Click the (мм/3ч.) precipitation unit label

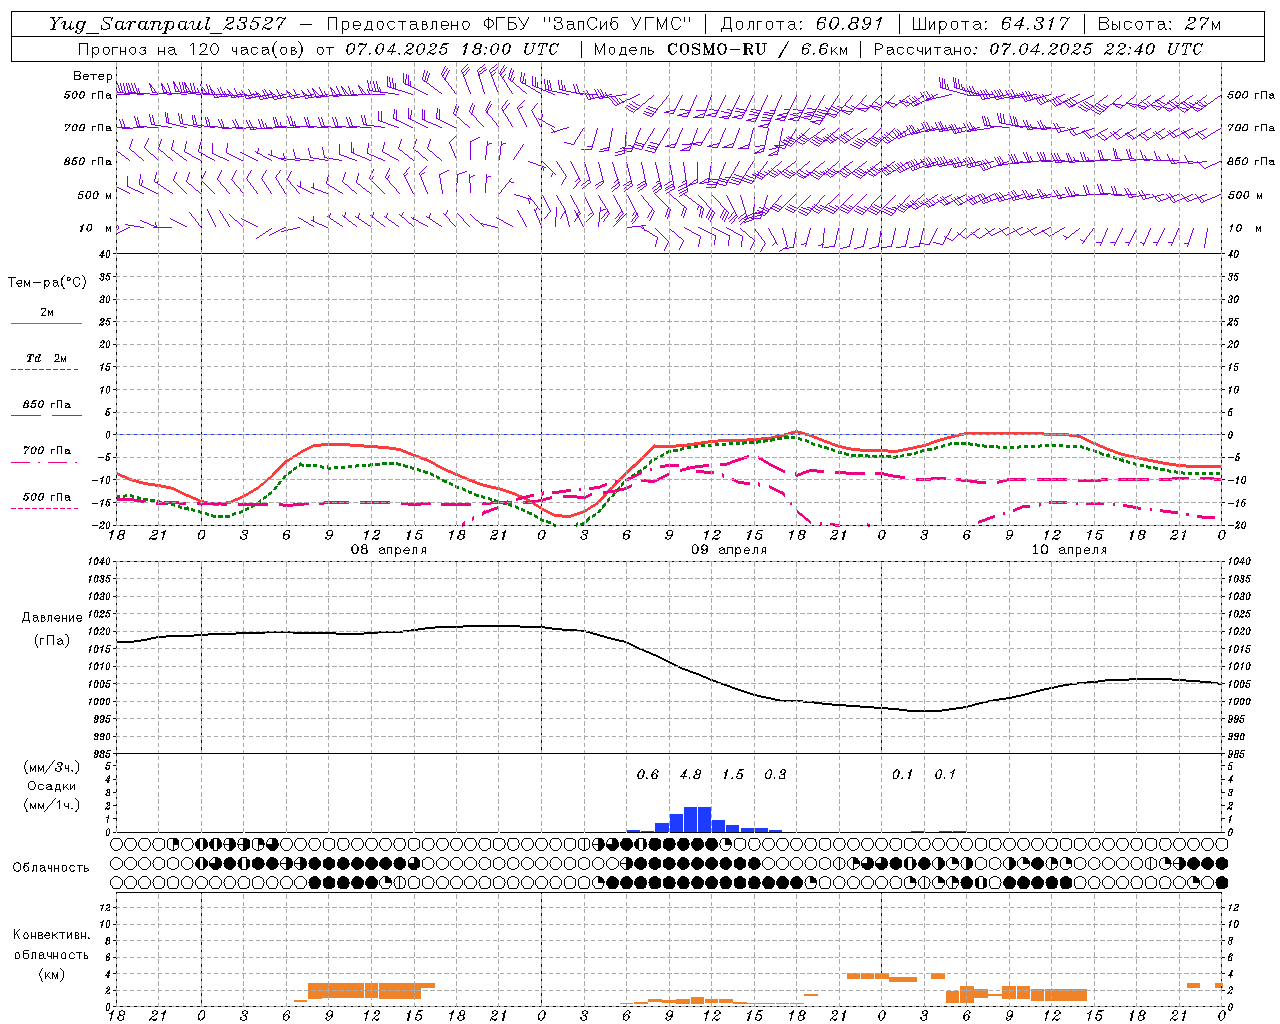52,767
